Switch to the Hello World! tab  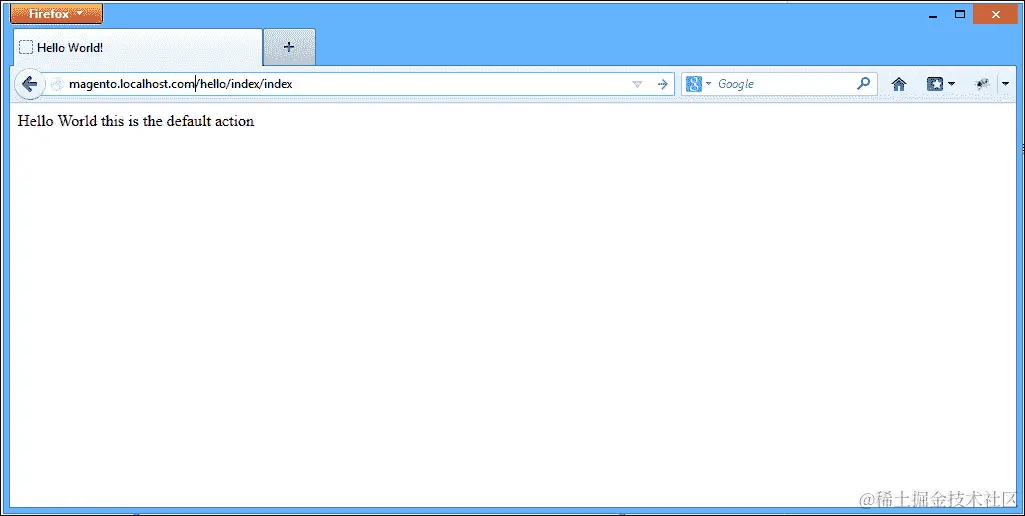coord(137,47)
